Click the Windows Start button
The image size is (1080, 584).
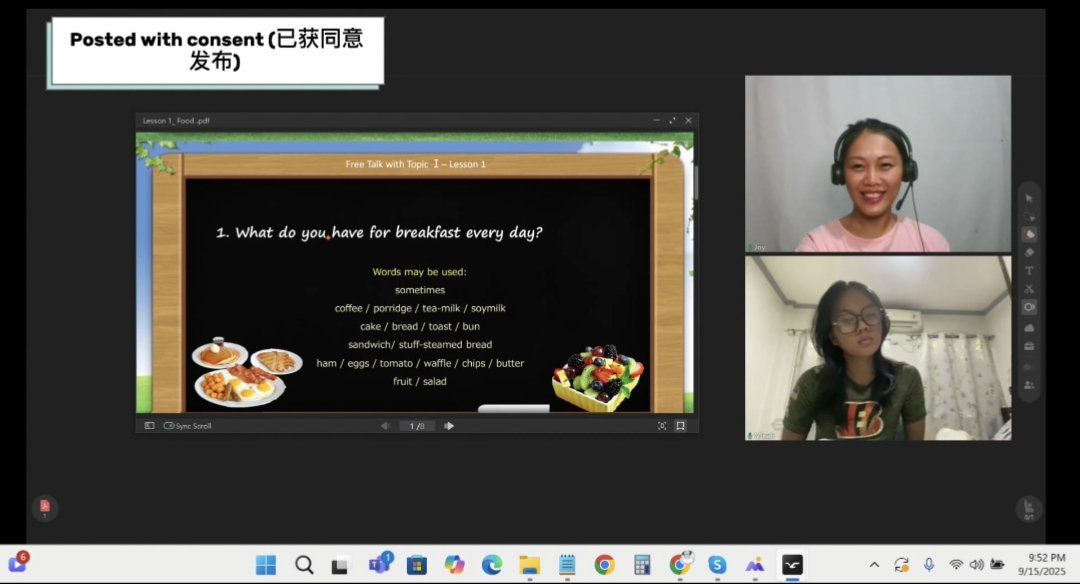point(266,565)
